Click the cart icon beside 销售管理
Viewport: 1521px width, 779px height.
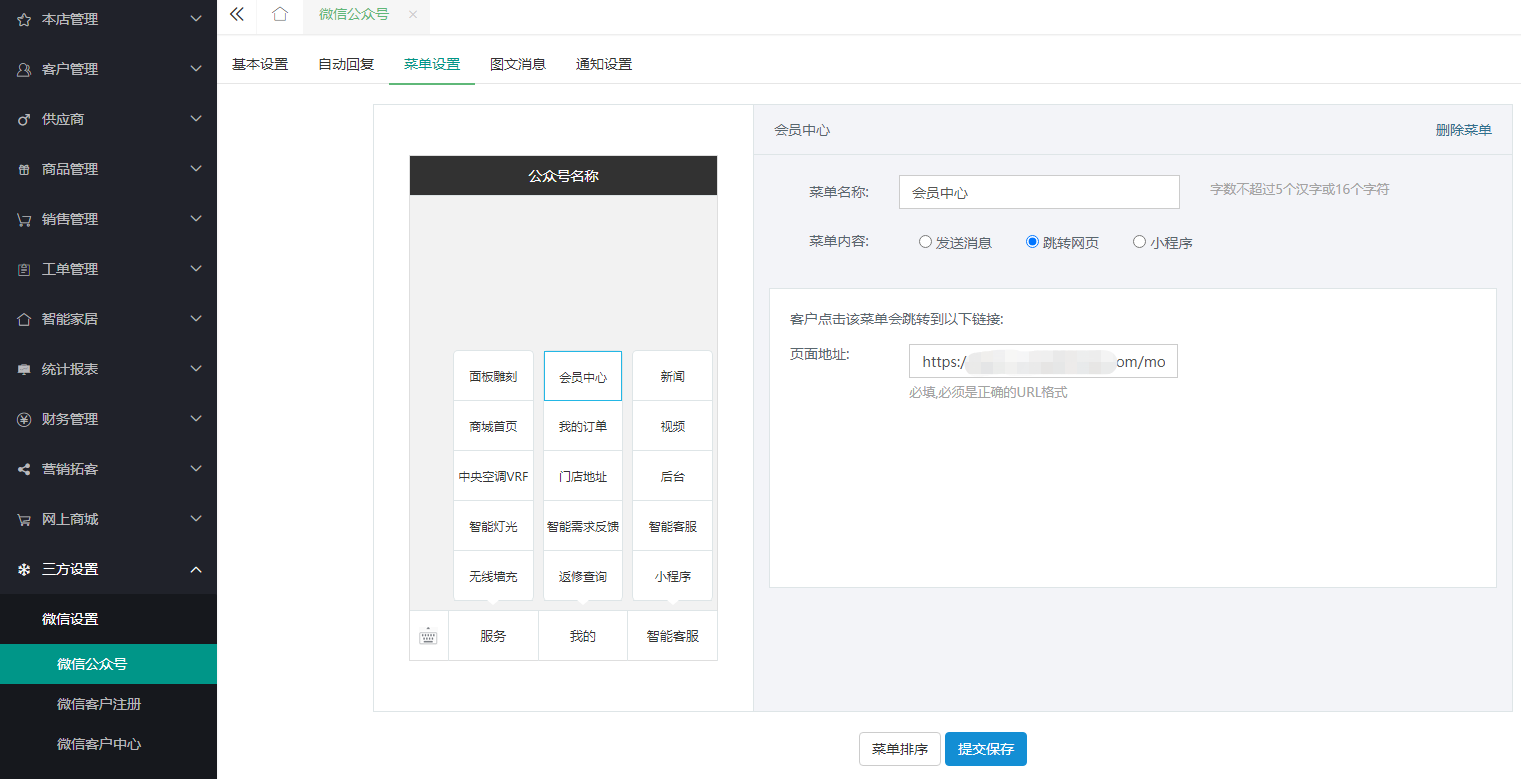pos(24,219)
